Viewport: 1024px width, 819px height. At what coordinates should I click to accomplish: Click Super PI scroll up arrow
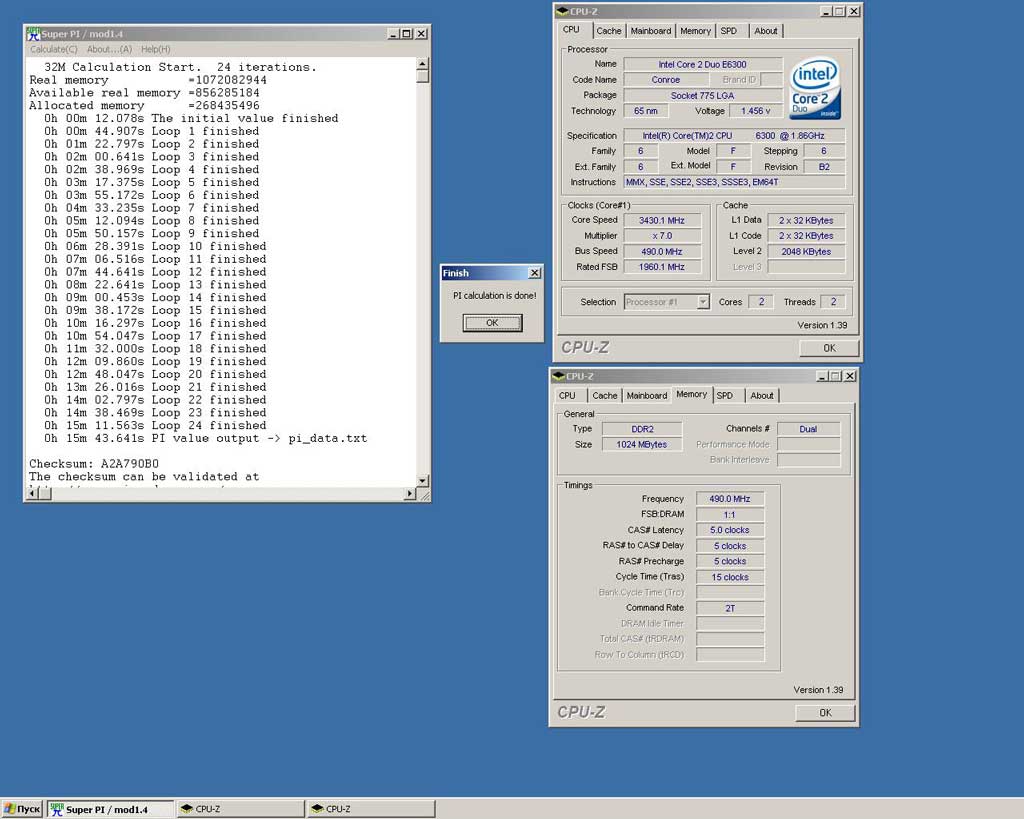(x=423, y=64)
